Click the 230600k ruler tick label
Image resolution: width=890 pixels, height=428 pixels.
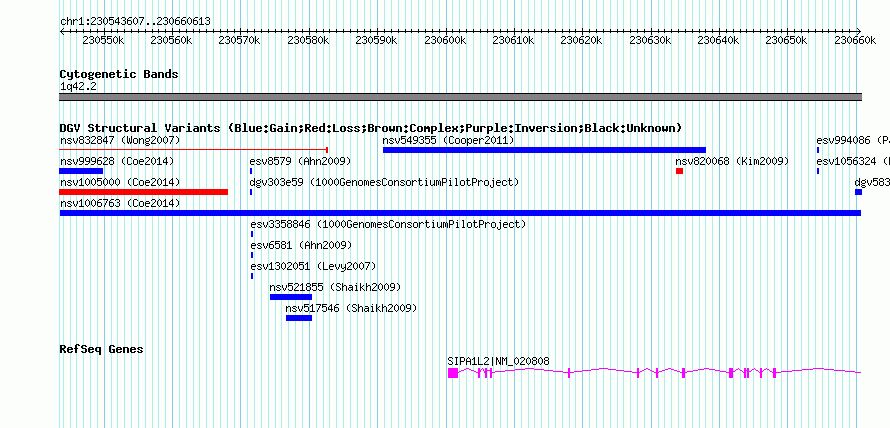(x=445, y=40)
